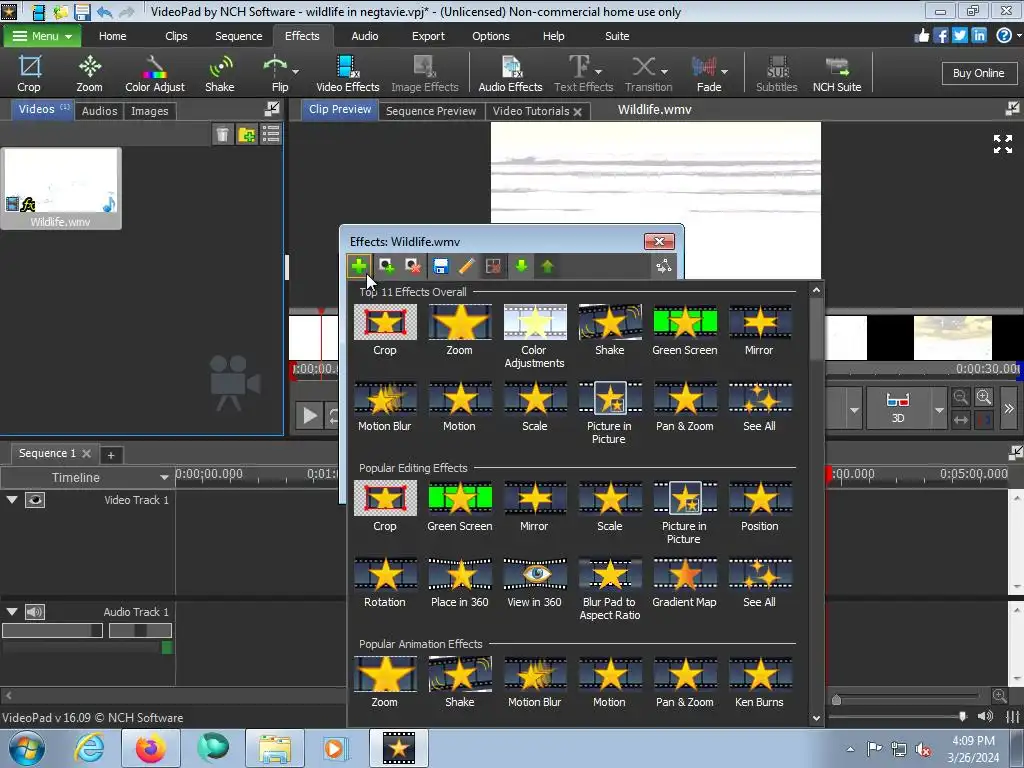The width and height of the screenshot is (1024, 768).
Task: Toggle clip bin list view icon
Action: click(270, 135)
